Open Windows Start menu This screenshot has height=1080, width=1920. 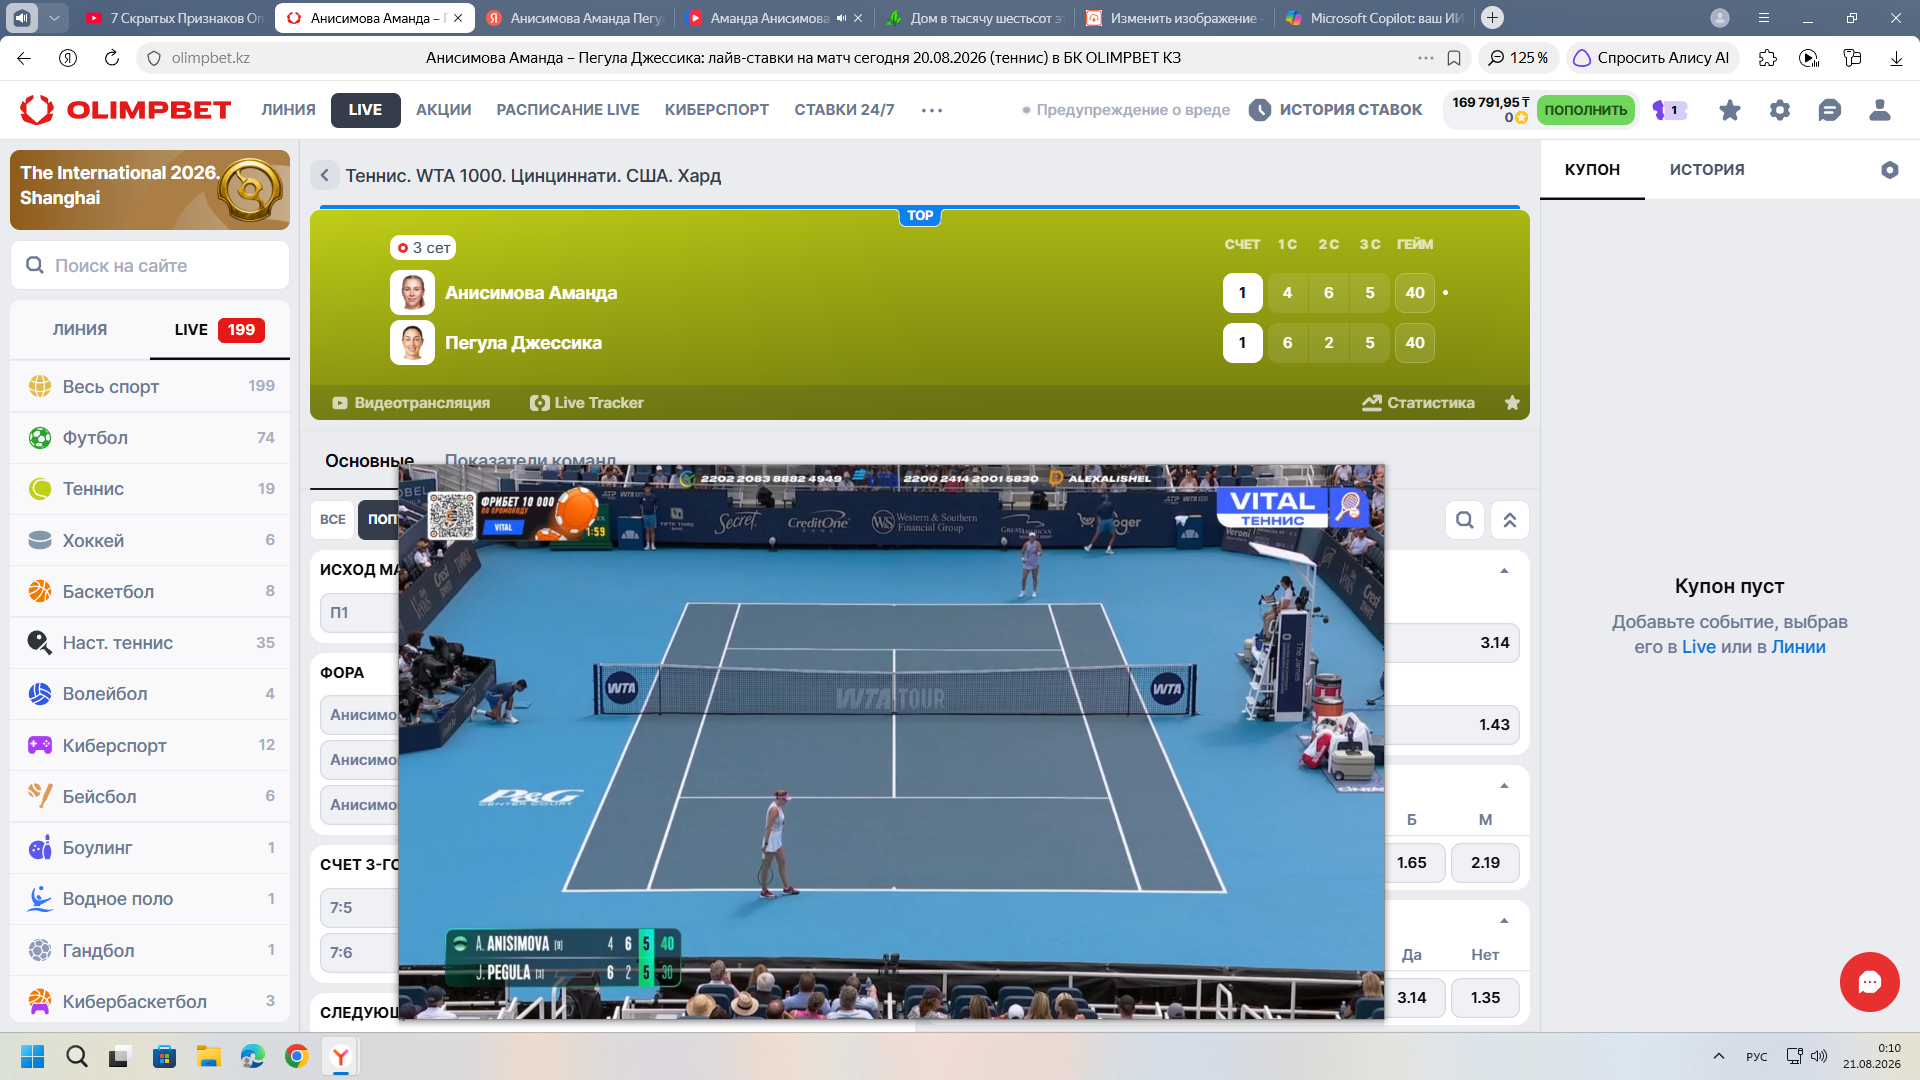pos(32,1056)
